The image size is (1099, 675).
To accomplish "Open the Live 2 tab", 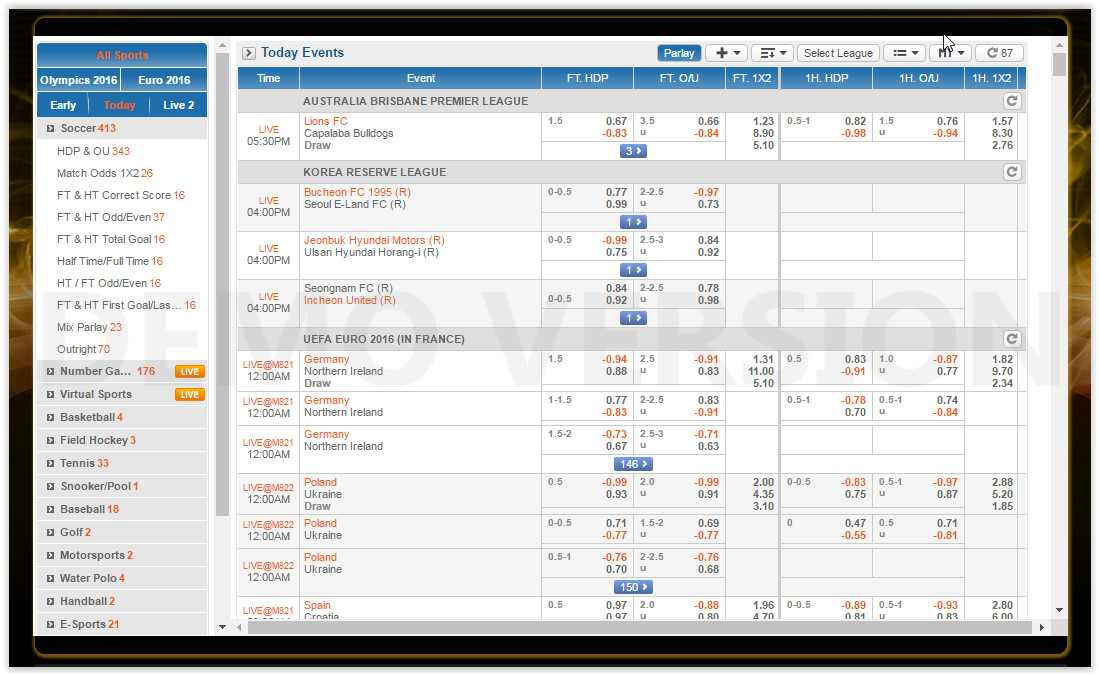I will [x=179, y=105].
